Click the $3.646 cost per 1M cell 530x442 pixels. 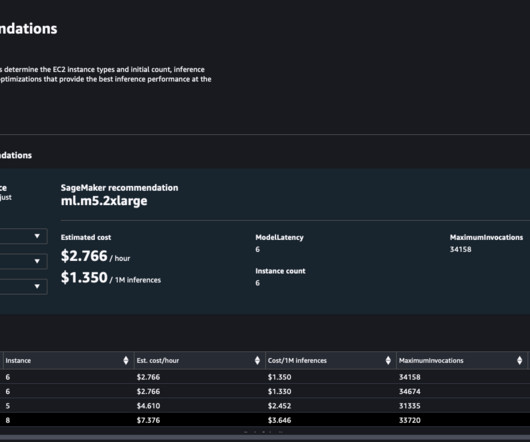(280, 420)
